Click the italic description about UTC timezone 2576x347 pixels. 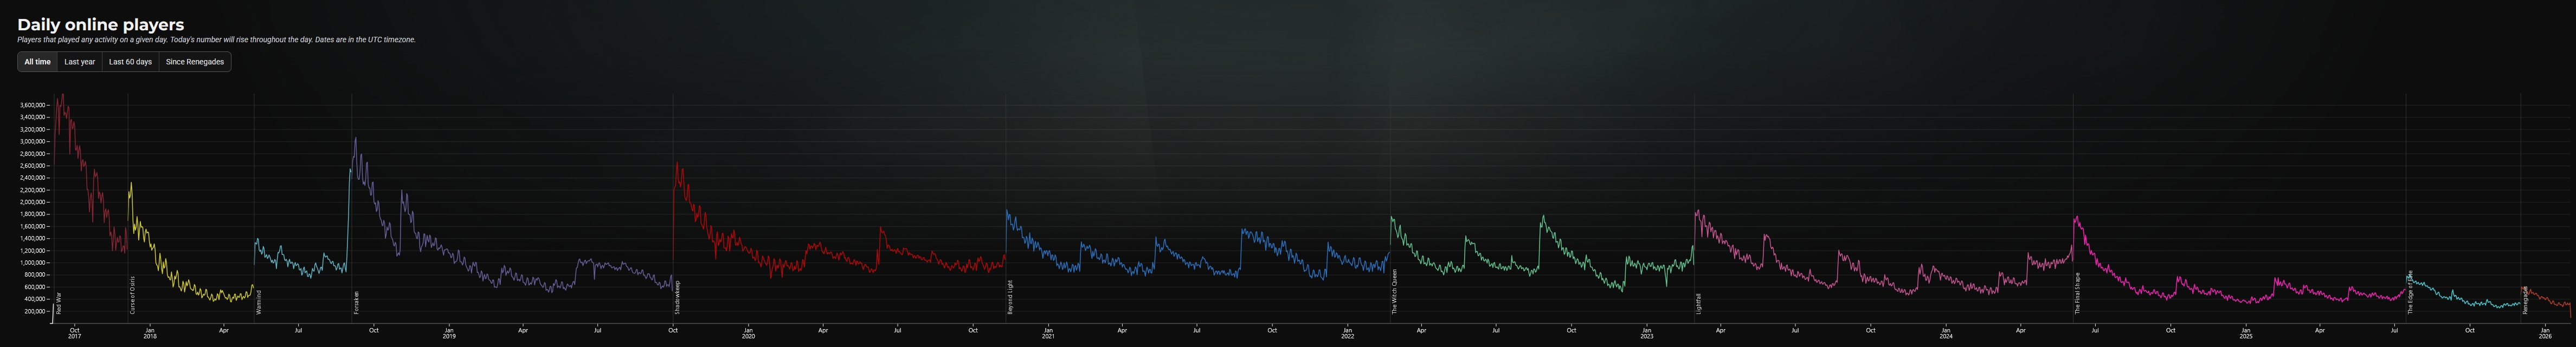(216, 40)
